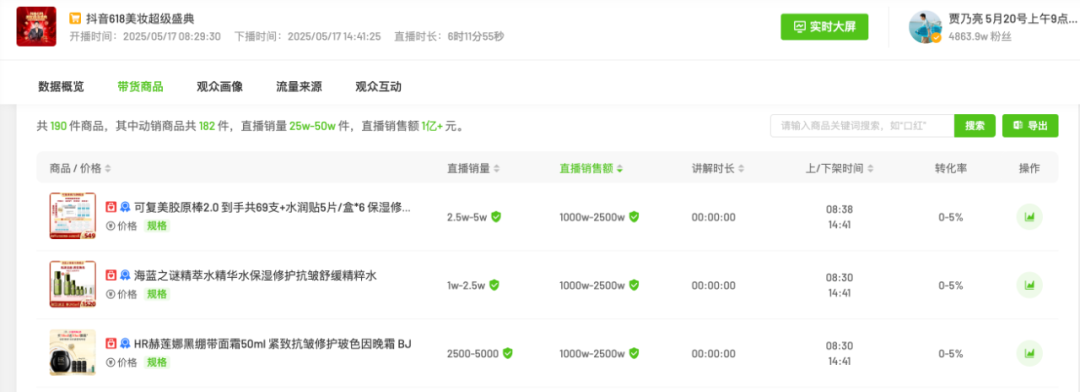
Task: Sort by 直播销售额 column arrows
Action: pos(620,169)
